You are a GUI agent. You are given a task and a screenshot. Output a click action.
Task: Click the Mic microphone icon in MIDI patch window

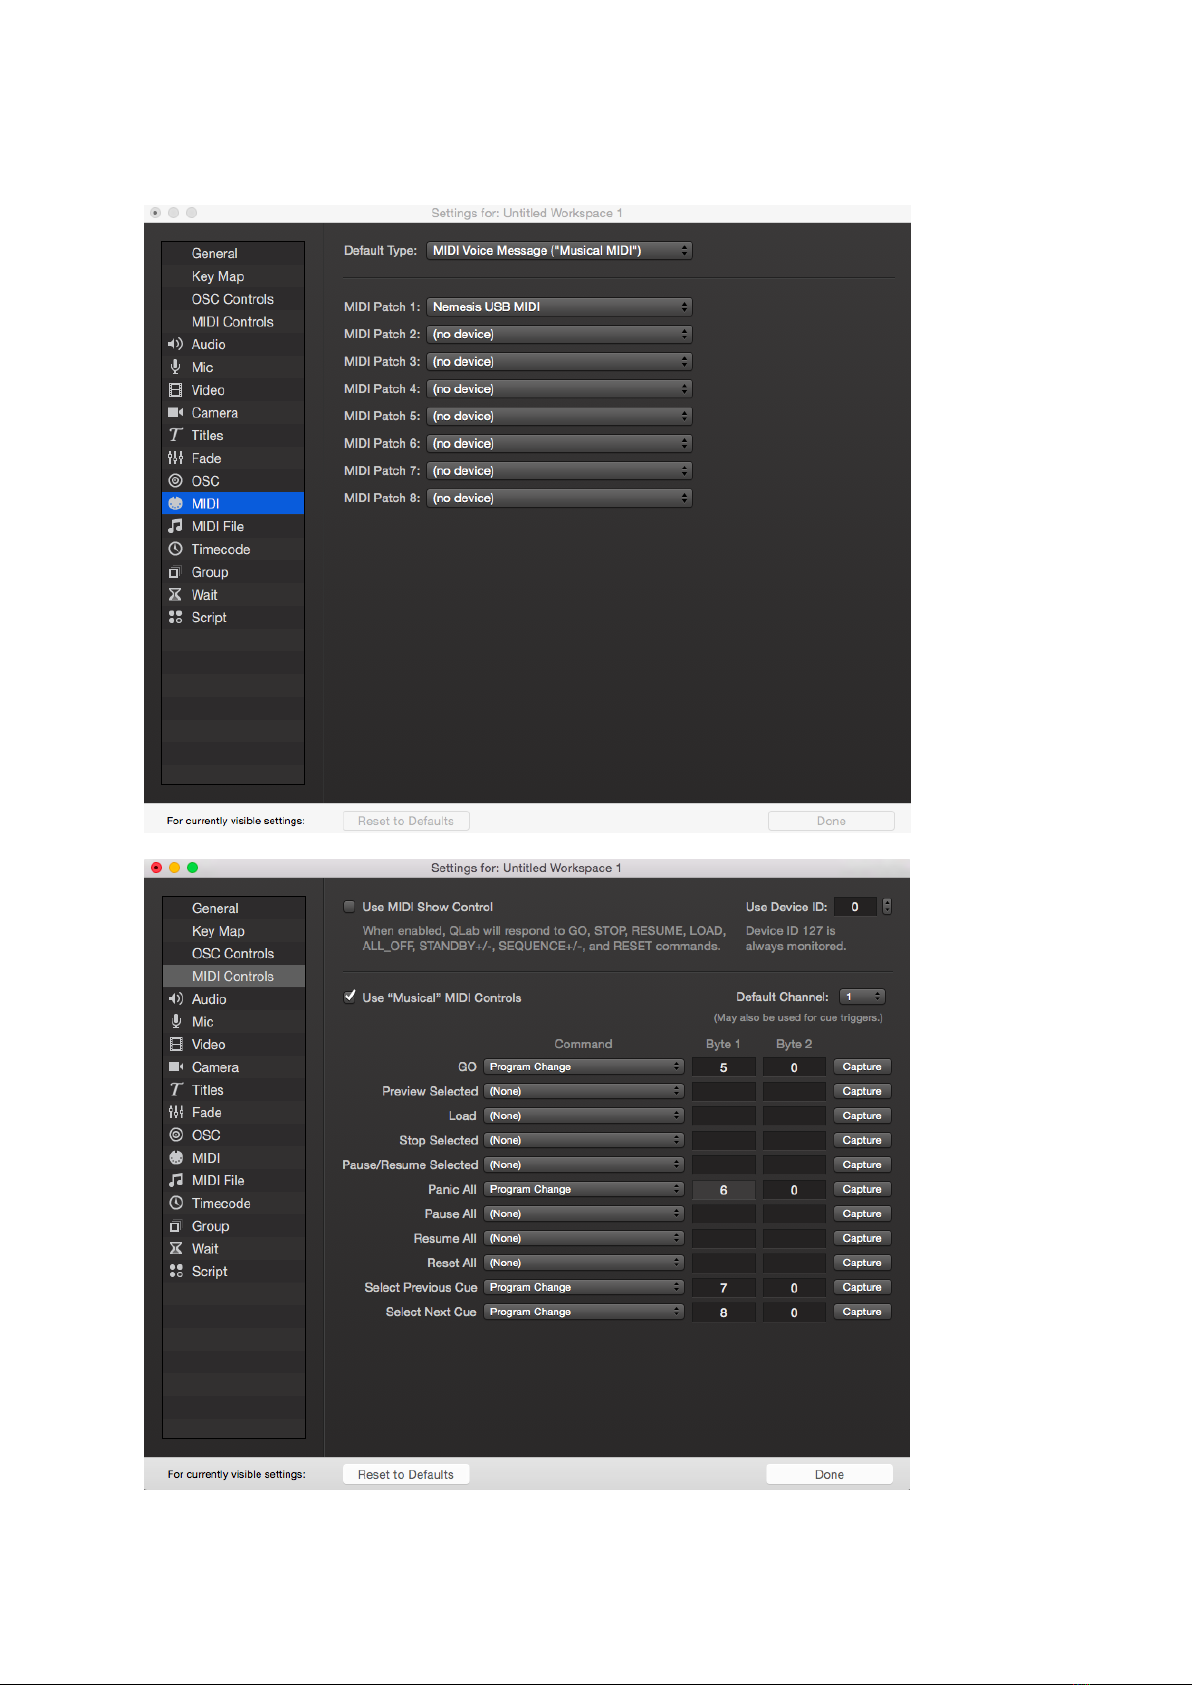pyautogui.click(x=175, y=367)
